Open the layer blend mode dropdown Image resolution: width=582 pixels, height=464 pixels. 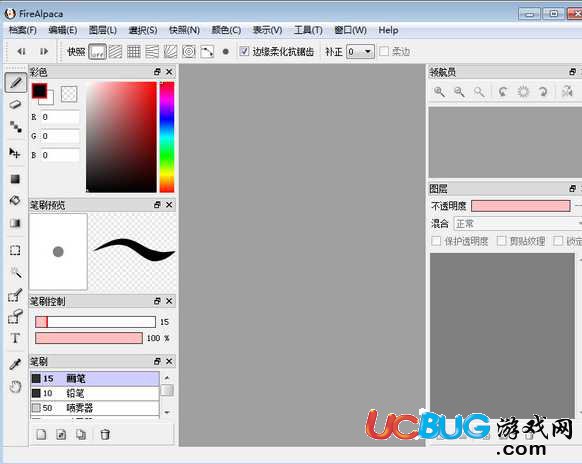(x=518, y=224)
